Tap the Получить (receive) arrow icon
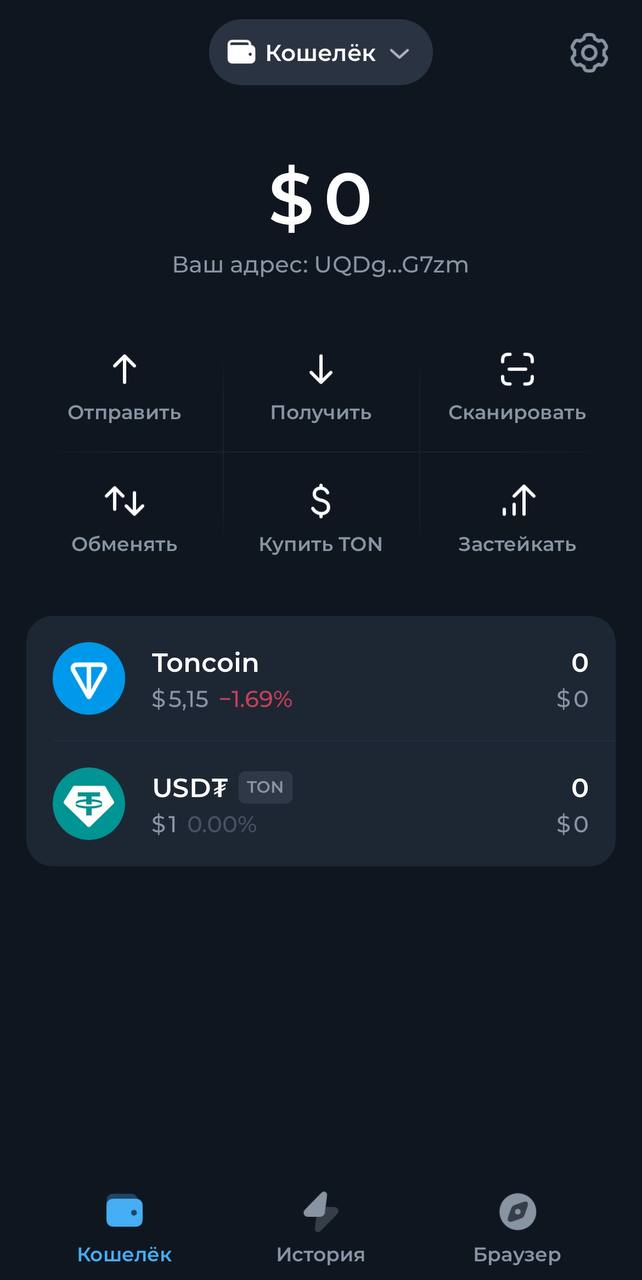The width and height of the screenshot is (642, 1280). pyautogui.click(x=320, y=368)
